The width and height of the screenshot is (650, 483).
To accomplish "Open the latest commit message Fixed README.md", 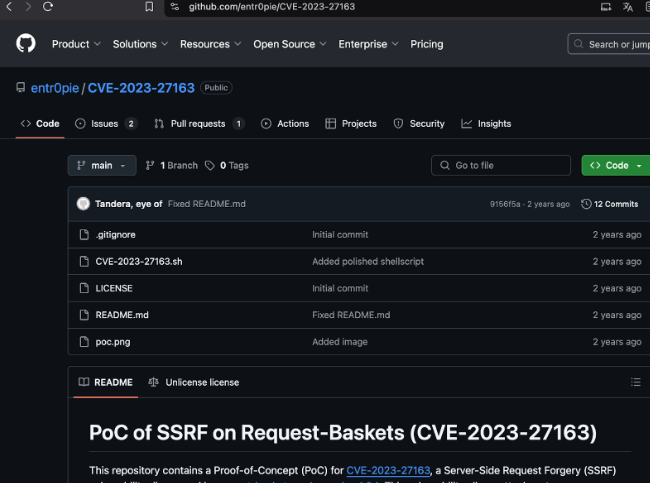I will 206,204.
